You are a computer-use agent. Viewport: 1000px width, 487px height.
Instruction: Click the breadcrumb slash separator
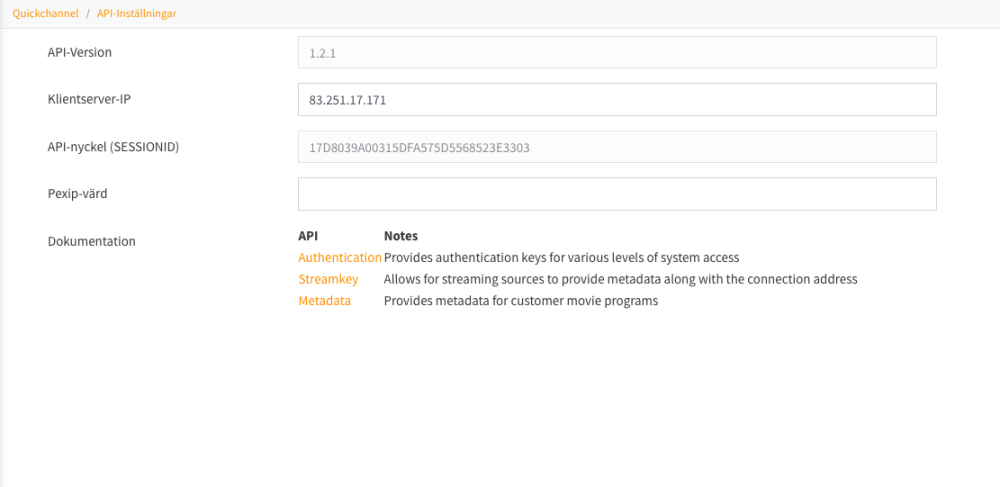pyautogui.click(x=88, y=14)
